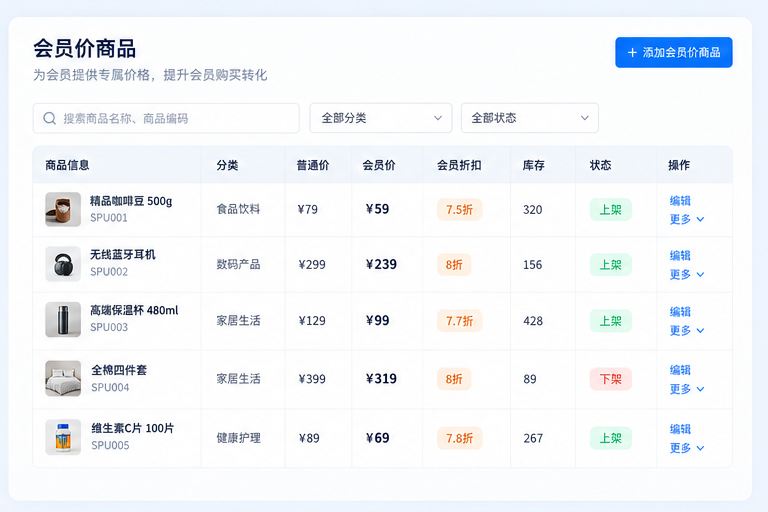This screenshot has height=512, width=768.
Task: Click the 库存 column header
Action: tap(533, 165)
